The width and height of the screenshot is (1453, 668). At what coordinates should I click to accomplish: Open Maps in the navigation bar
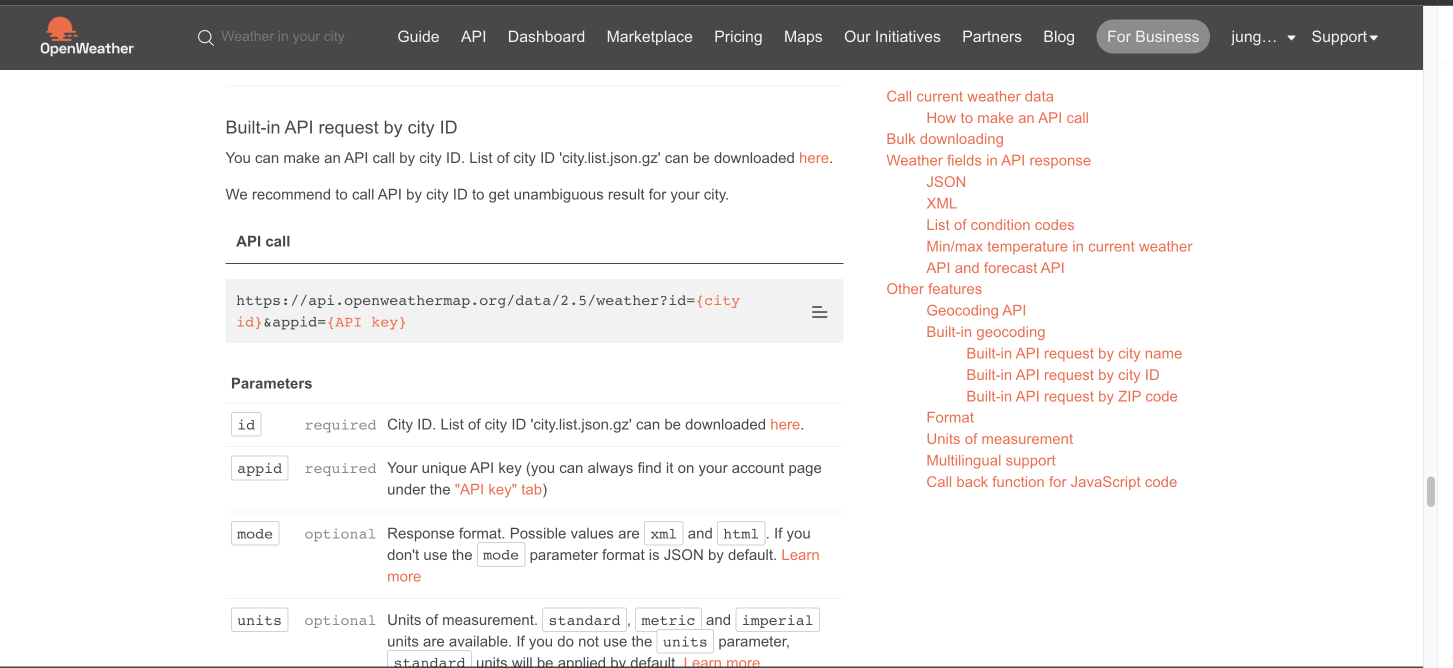pyautogui.click(x=803, y=37)
